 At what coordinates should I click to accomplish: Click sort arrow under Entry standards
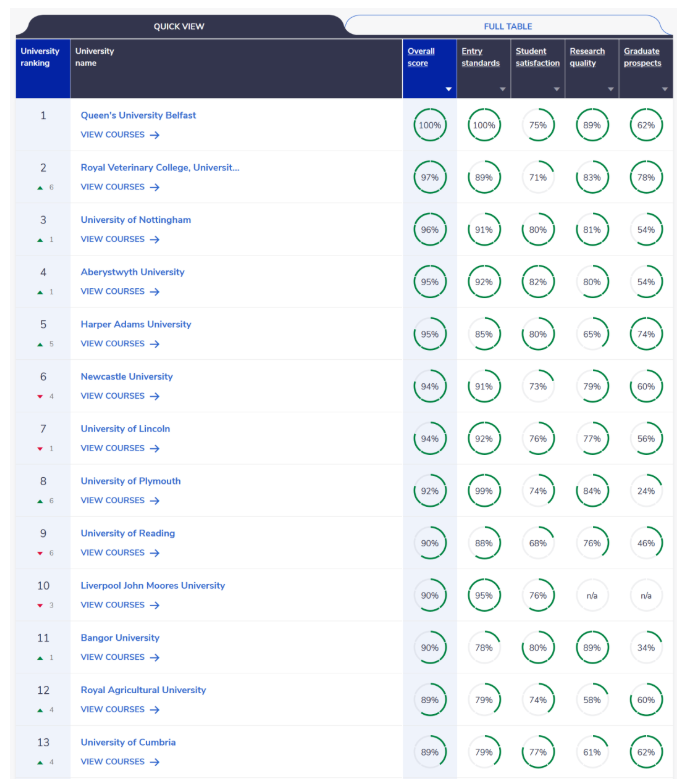[x=502, y=90]
